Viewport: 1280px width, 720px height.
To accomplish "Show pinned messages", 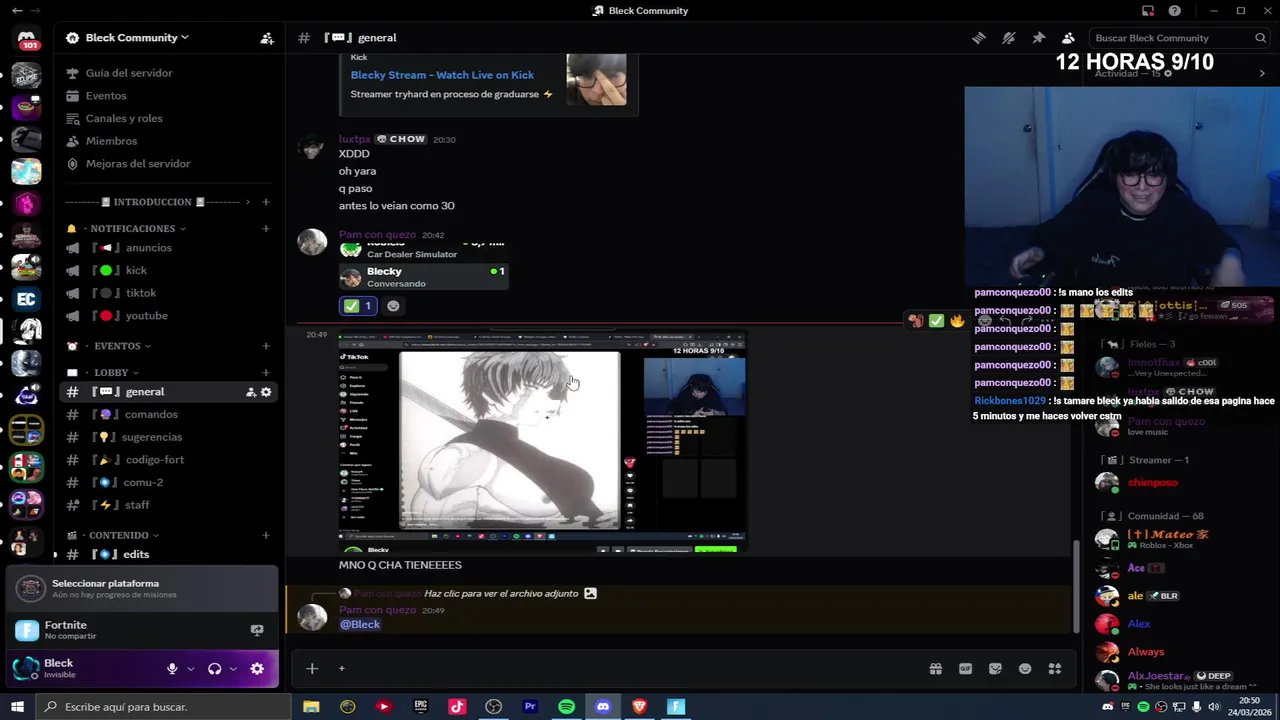I will click(1039, 38).
